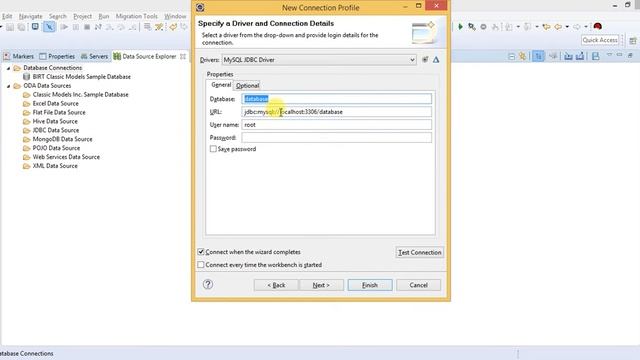Open the help question mark icon
Screen dimensions: 640x360
point(208,284)
